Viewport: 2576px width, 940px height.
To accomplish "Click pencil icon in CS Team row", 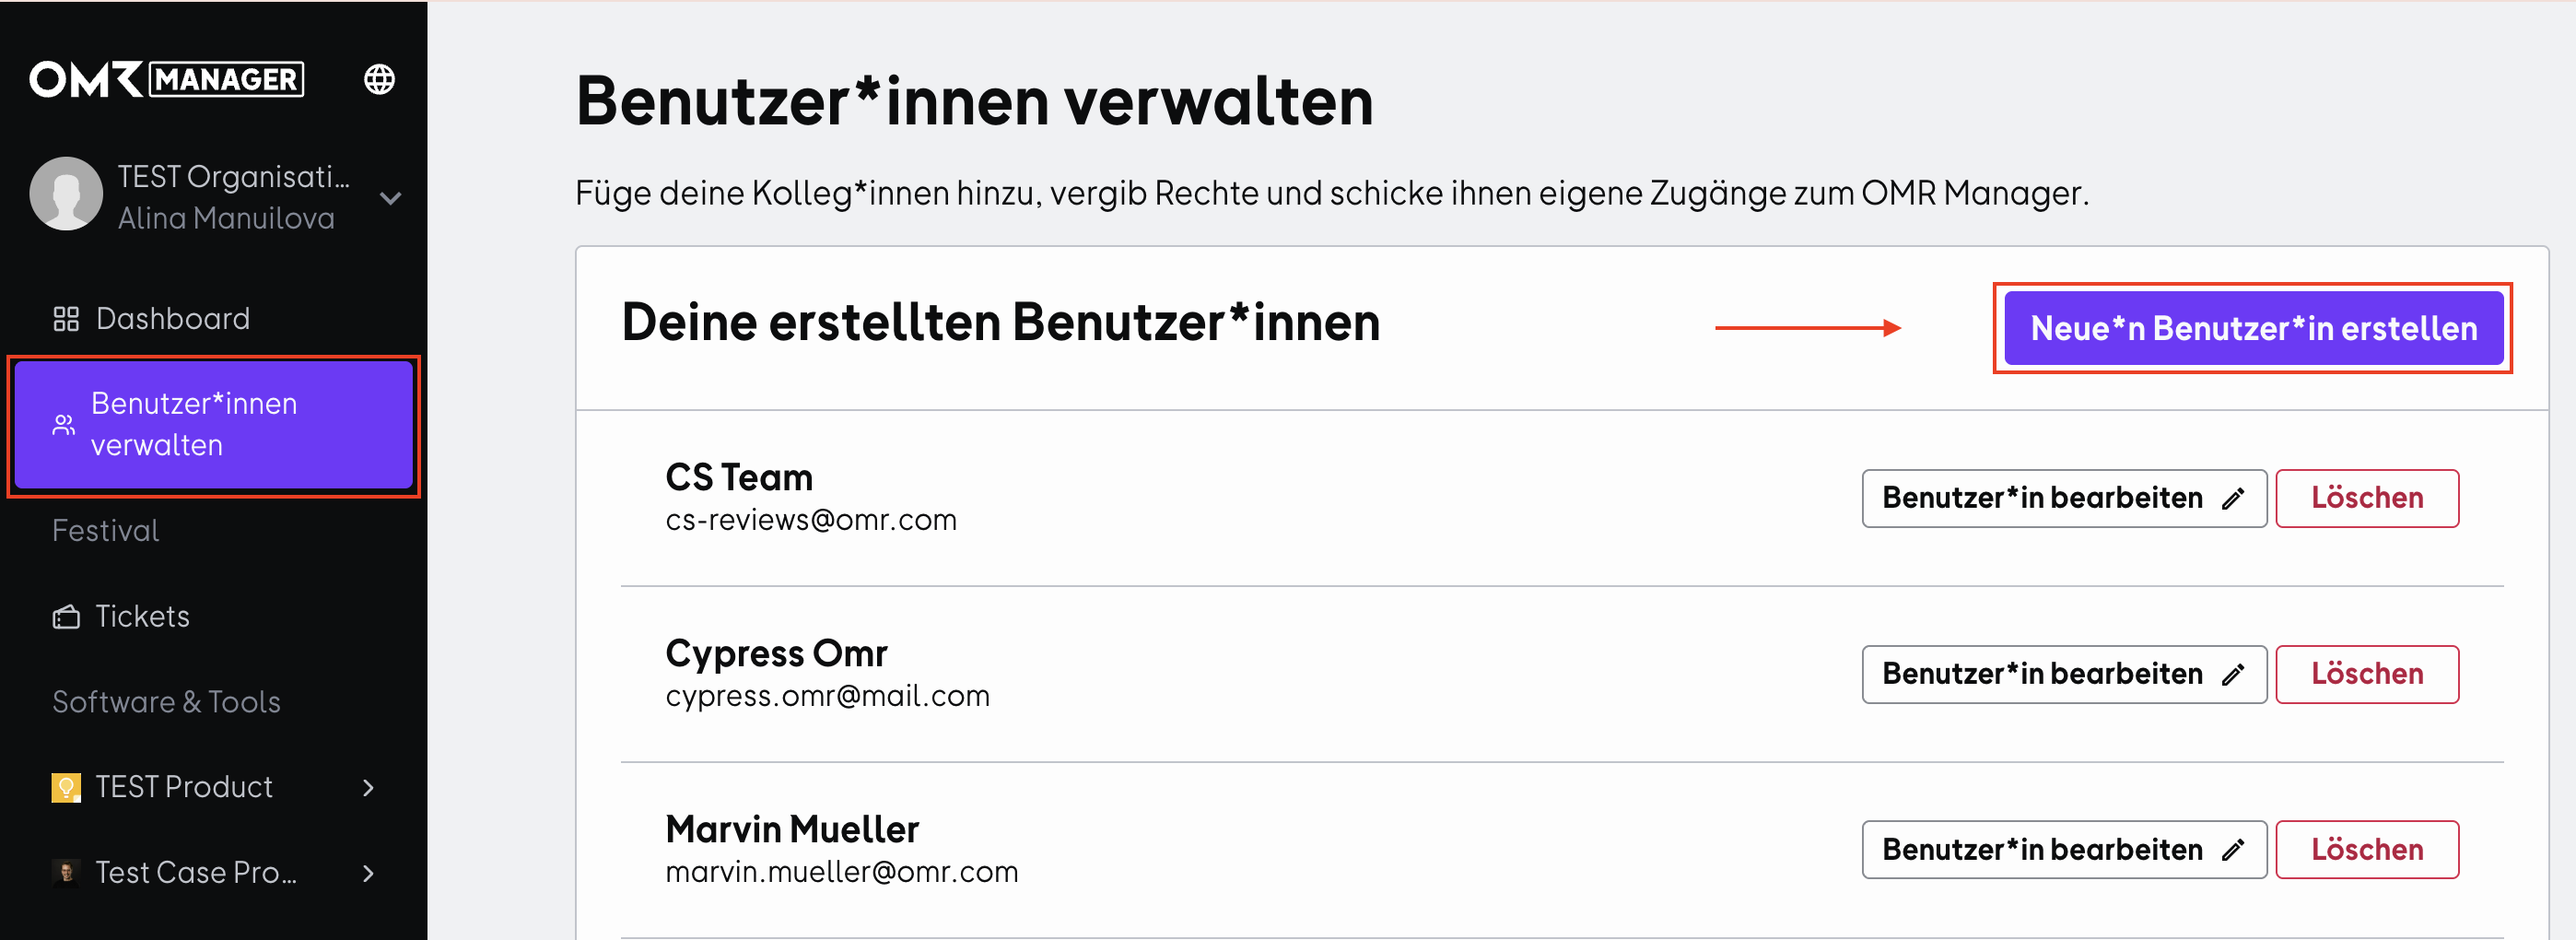I will click(2233, 498).
